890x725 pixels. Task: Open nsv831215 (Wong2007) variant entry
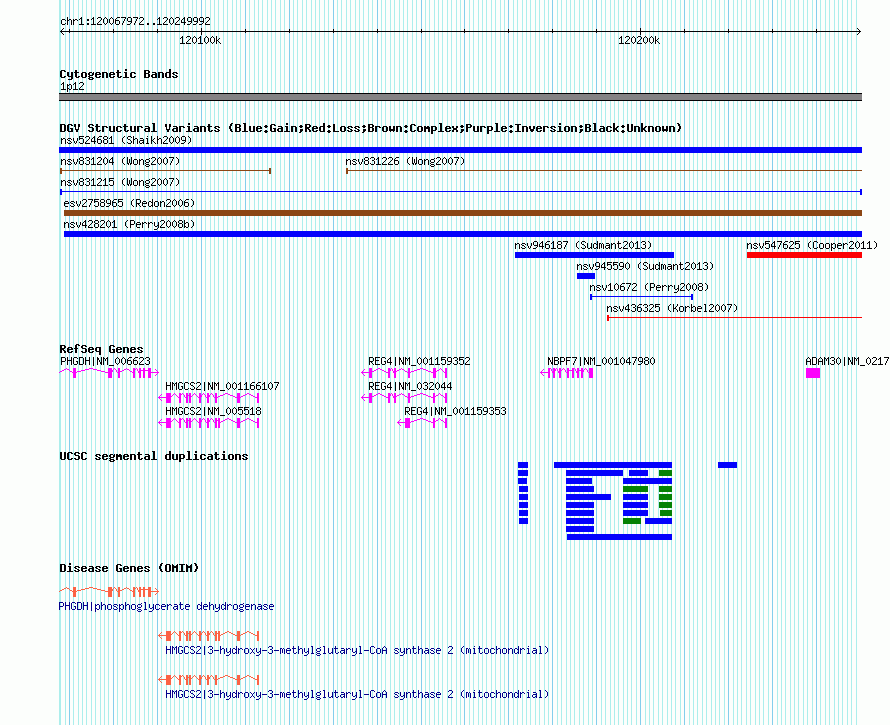click(x=120, y=182)
